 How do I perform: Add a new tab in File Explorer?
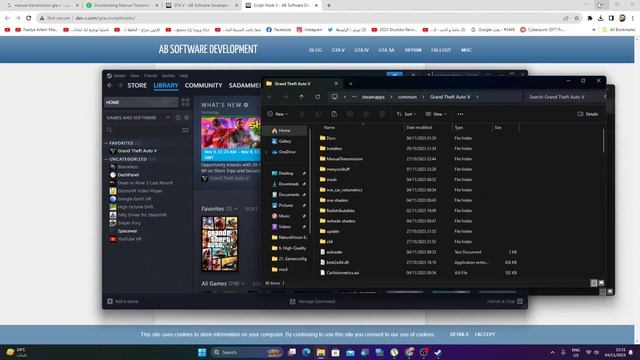pyautogui.click(x=351, y=84)
